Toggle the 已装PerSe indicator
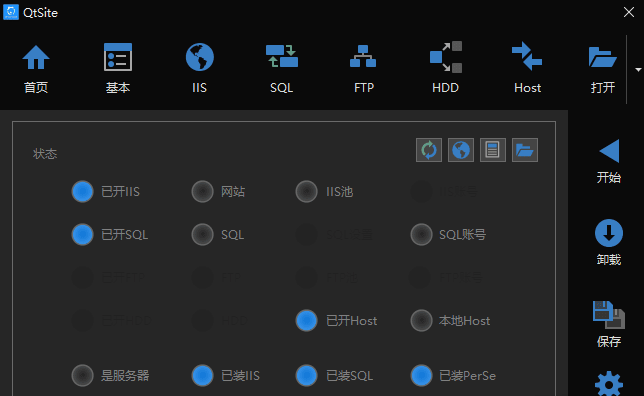The width and height of the screenshot is (644, 396). 421,375
